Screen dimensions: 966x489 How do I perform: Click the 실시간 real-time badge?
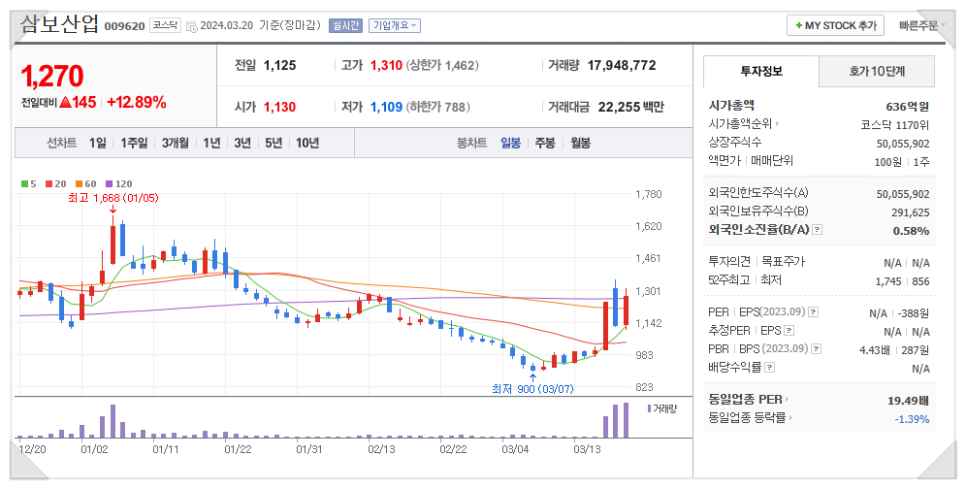[x=346, y=25]
